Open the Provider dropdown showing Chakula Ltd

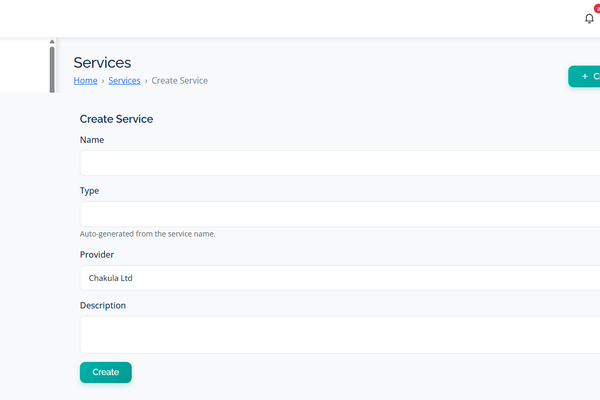[340, 278]
